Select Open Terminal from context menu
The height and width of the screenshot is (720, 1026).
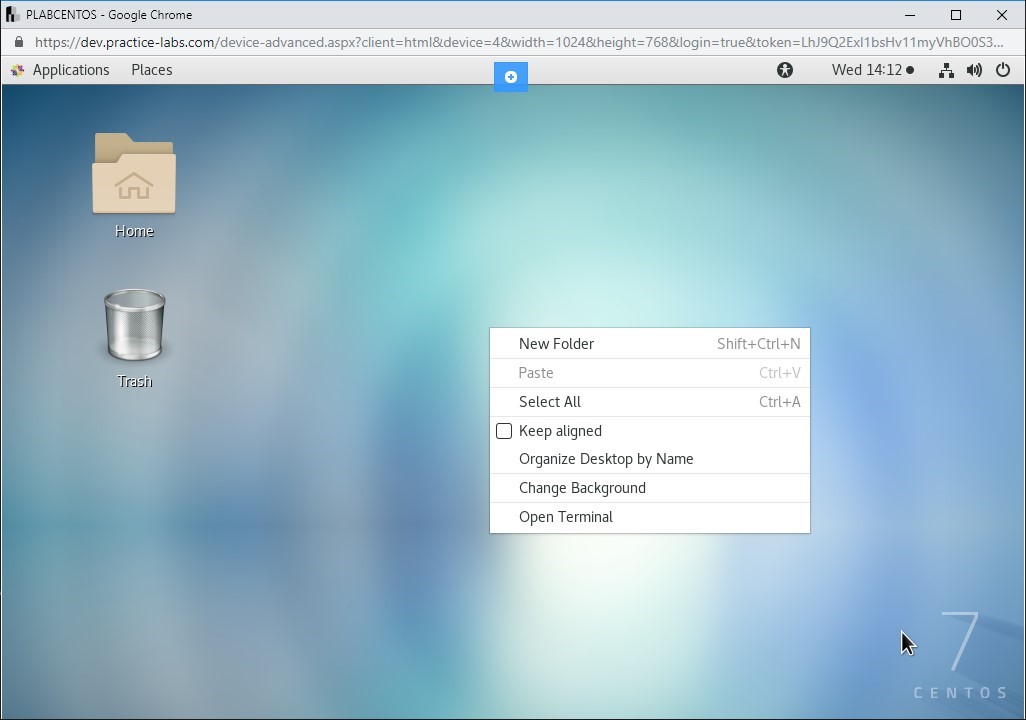click(x=565, y=517)
